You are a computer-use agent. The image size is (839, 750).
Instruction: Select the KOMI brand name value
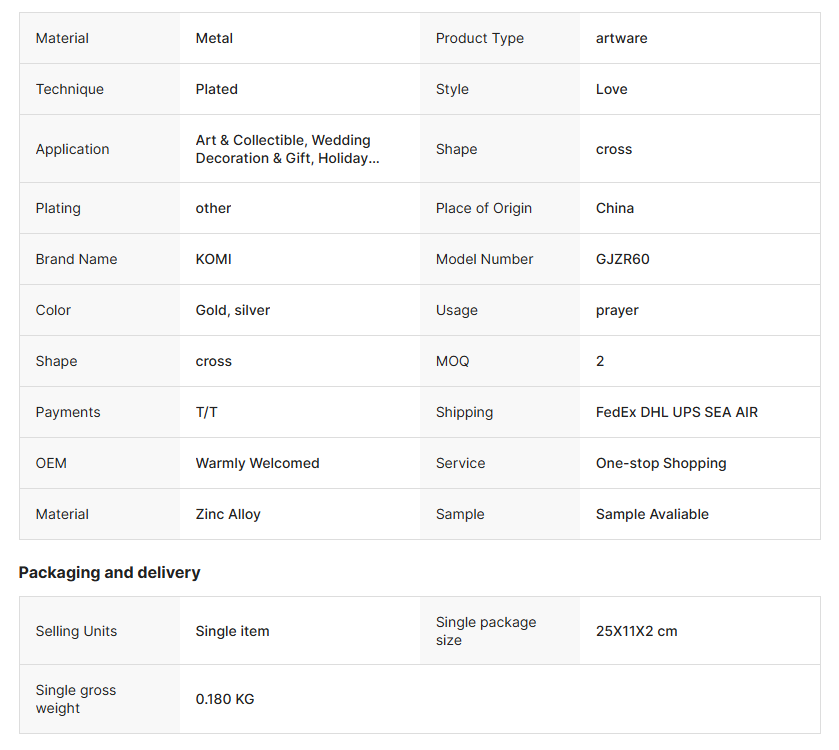[213, 259]
